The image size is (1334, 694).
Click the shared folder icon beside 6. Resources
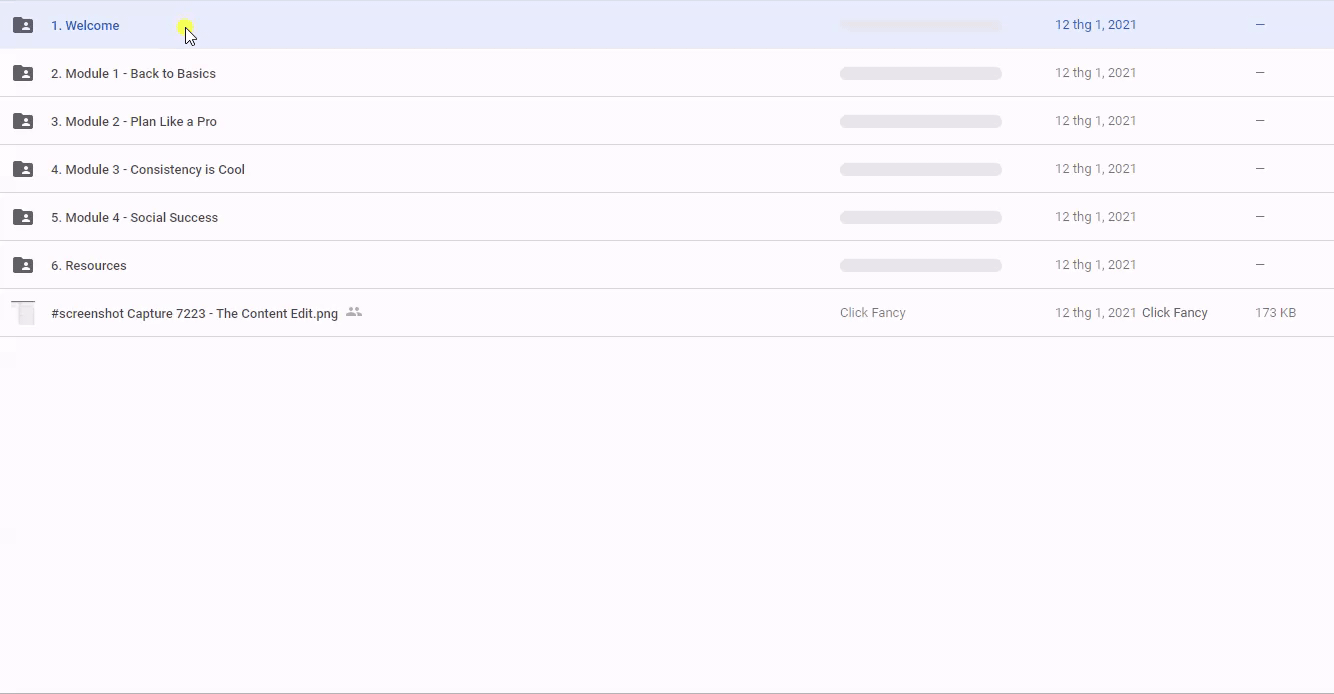click(x=23, y=265)
